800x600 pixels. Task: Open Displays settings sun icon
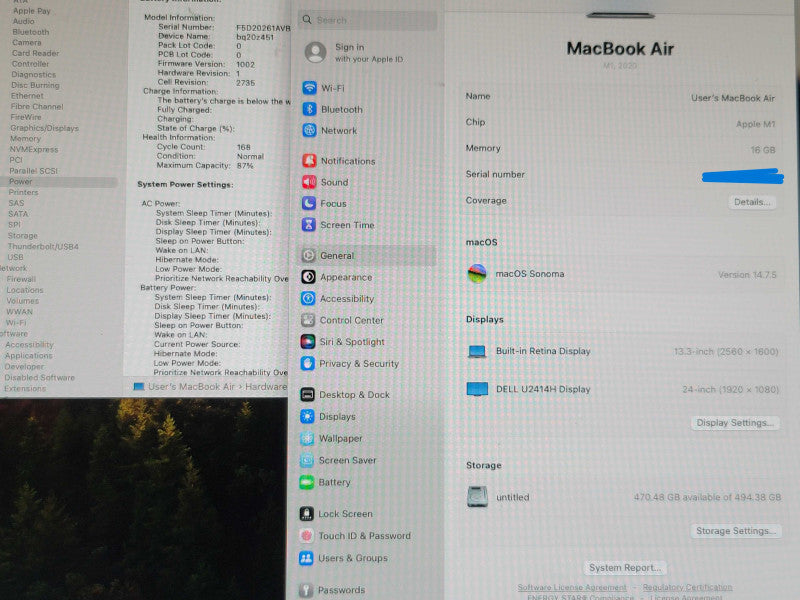pyautogui.click(x=307, y=416)
